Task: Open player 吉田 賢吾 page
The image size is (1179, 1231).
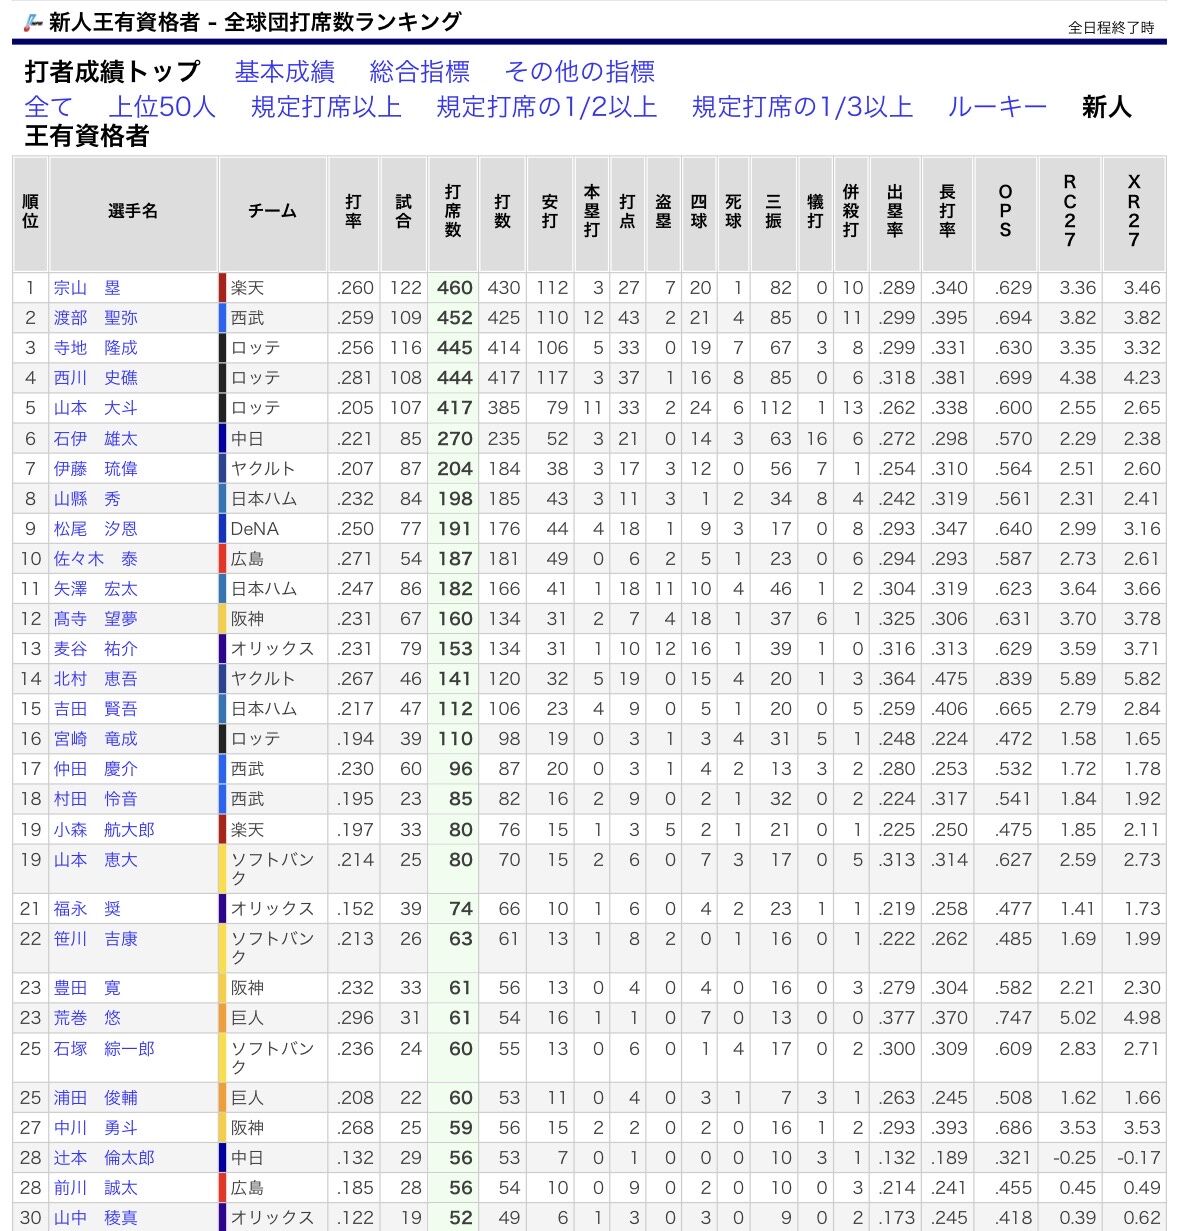Action: (x=96, y=709)
